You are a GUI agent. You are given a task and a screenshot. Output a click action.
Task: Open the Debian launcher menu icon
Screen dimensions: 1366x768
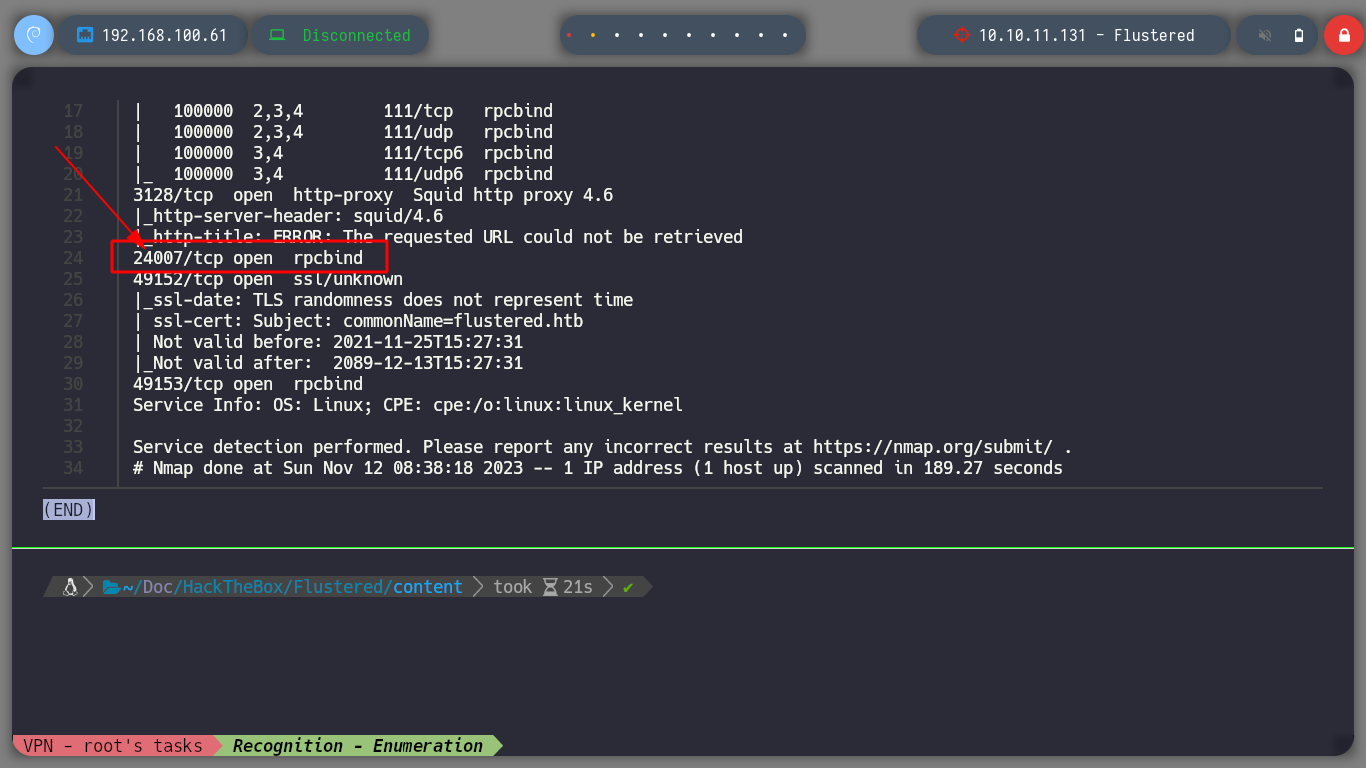(x=33, y=35)
